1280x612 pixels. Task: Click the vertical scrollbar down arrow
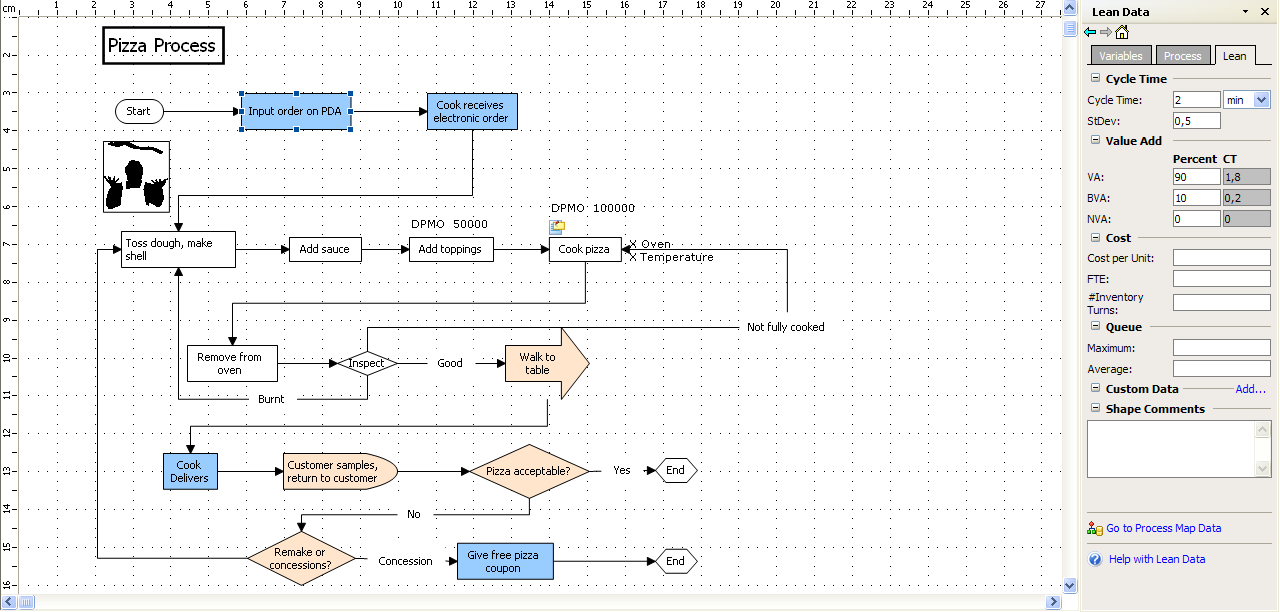click(x=1070, y=585)
